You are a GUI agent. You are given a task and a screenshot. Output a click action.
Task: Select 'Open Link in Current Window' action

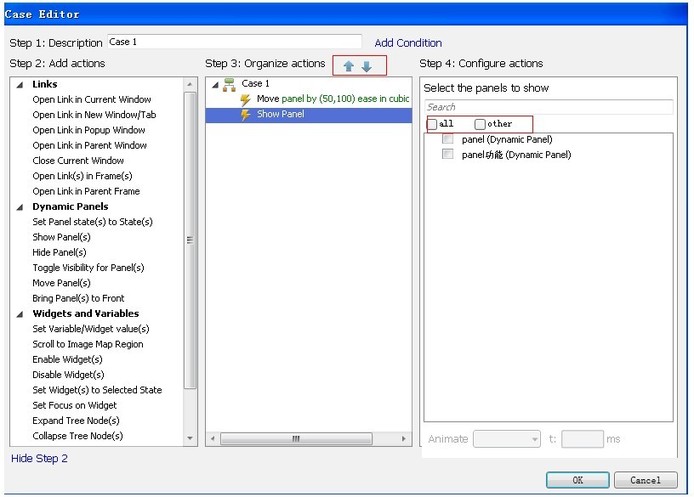tap(92, 100)
